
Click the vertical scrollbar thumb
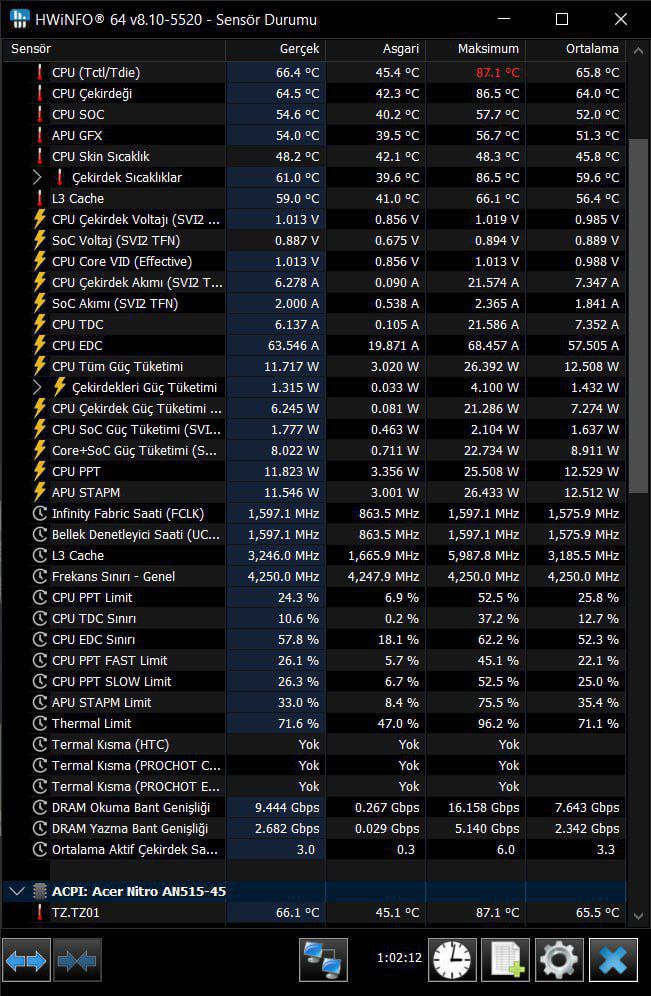pyautogui.click(x=639, y=315)
